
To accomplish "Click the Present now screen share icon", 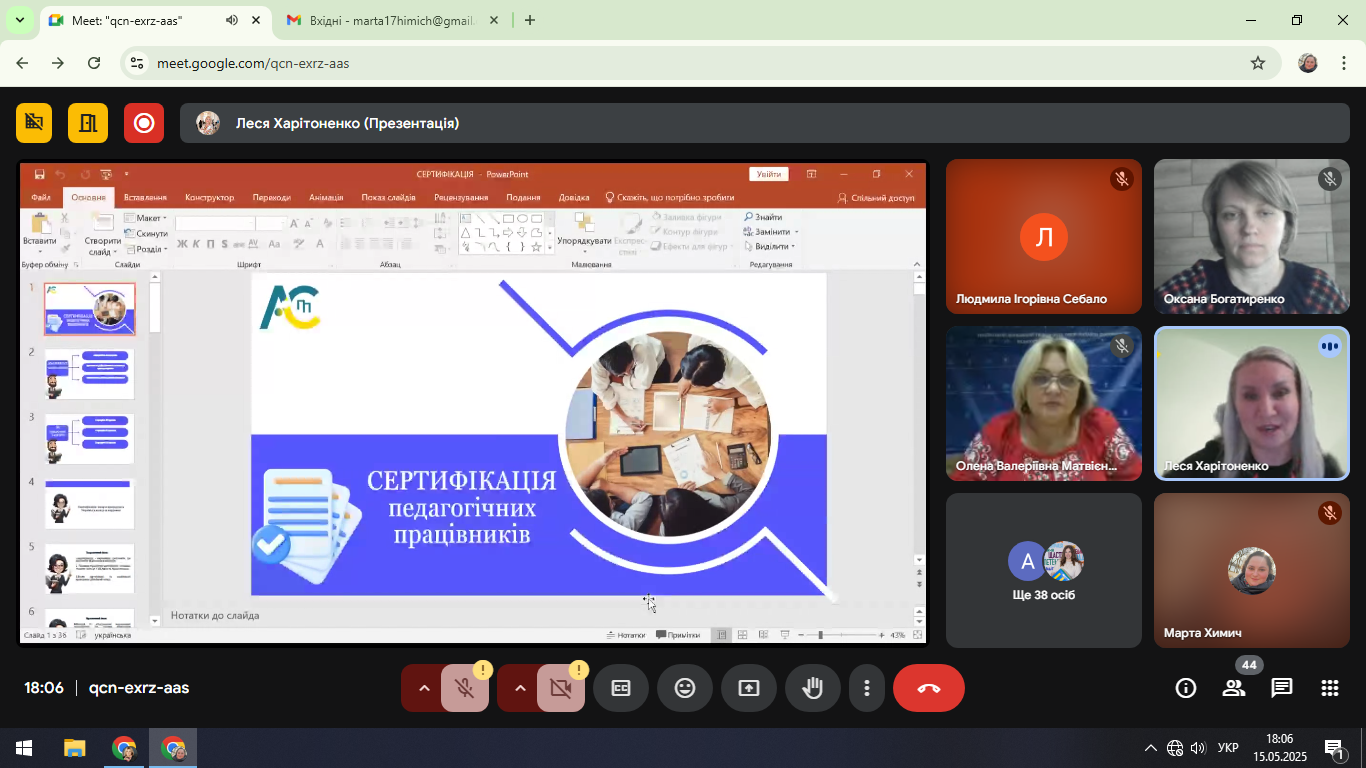I will (x=749, y=688).
